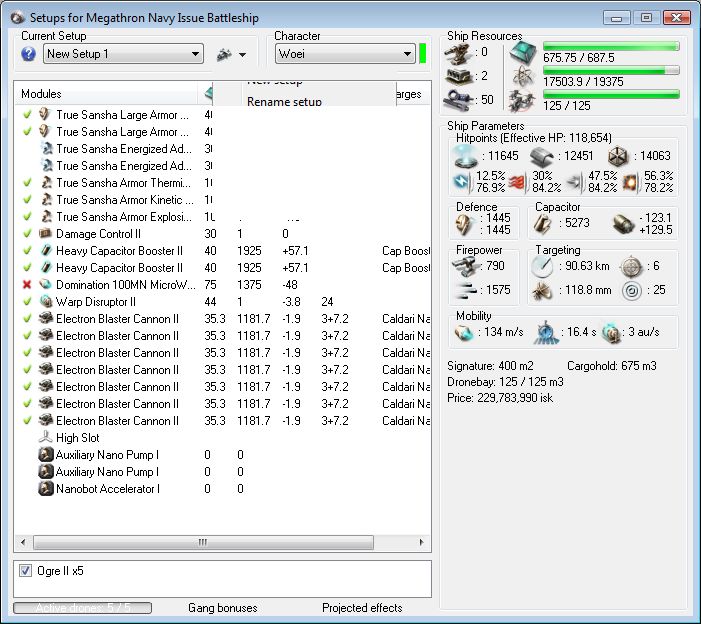Click the align time icon 16.4 s

pyautogui.click(x=546, y=333)
